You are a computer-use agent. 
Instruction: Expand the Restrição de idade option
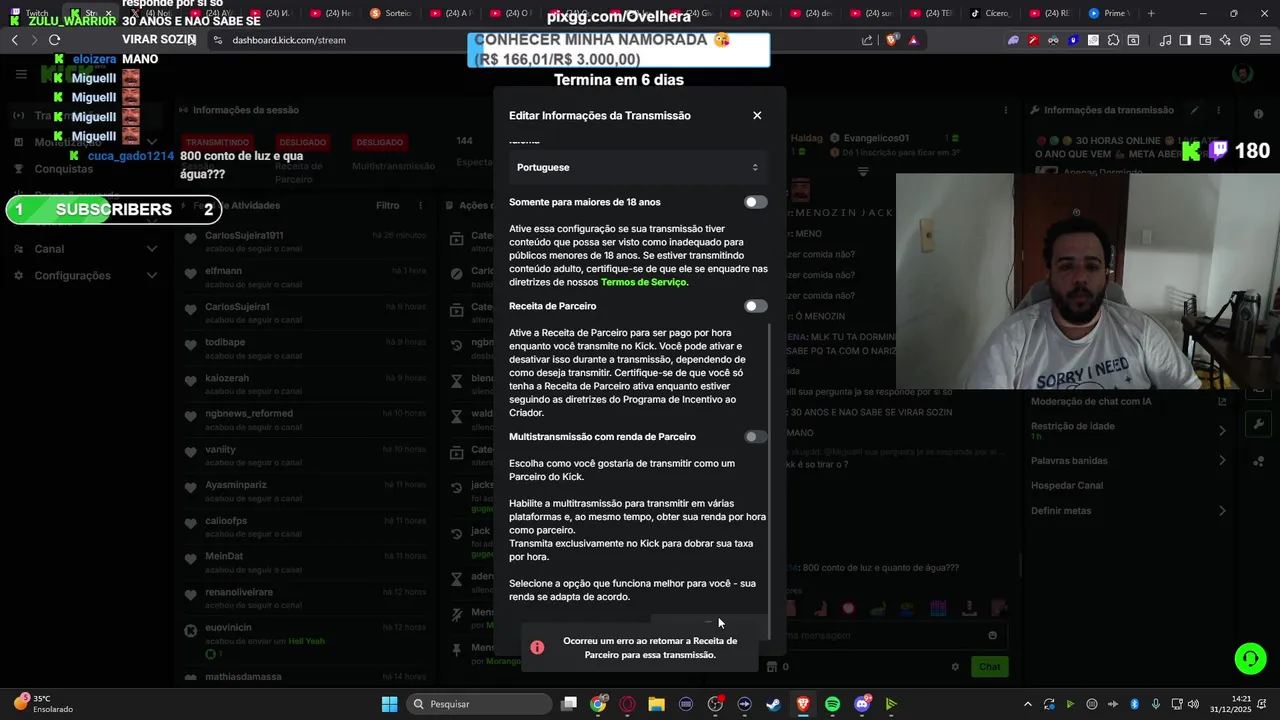[1128, 430]
